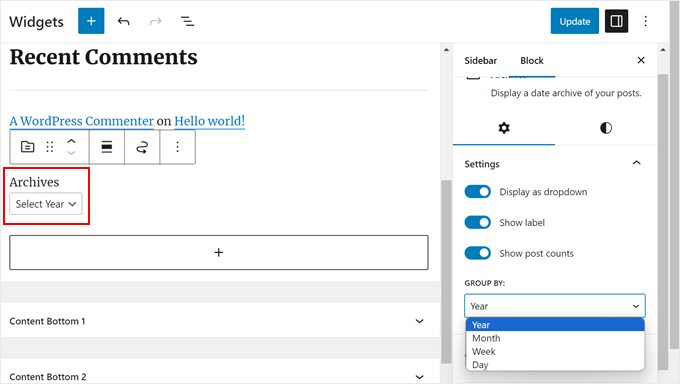Open the list view outline
680x384 pixels.
pos(187,21)
